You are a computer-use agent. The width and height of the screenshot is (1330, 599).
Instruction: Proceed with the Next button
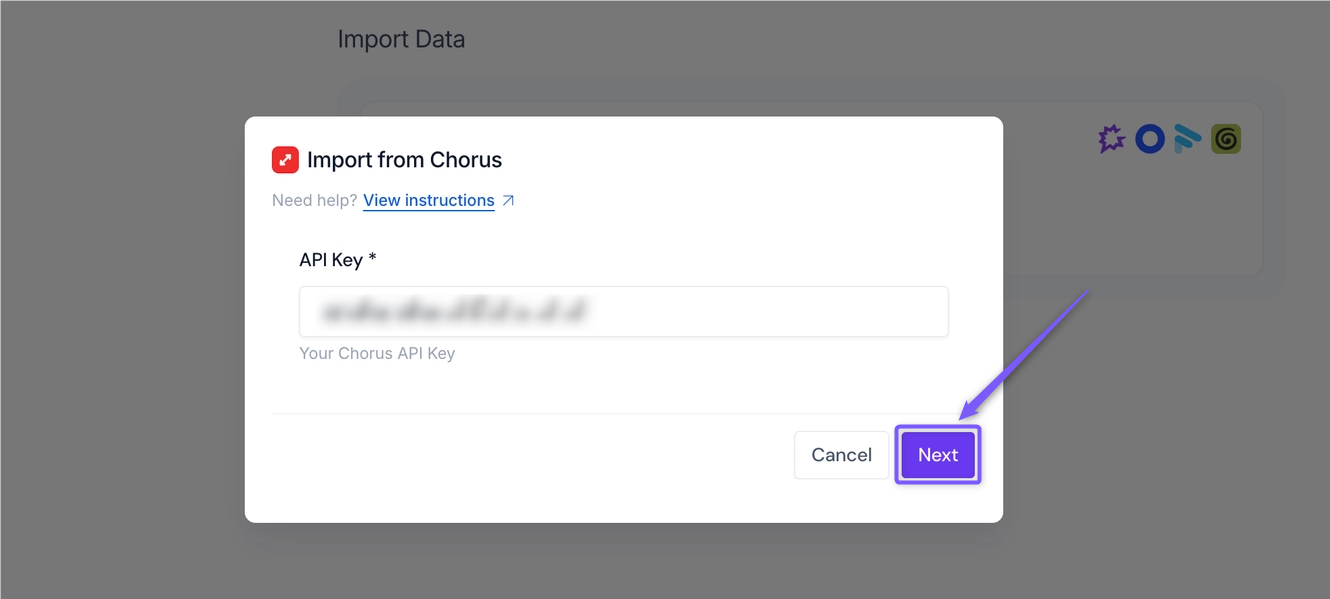click(x=938, y=455)
